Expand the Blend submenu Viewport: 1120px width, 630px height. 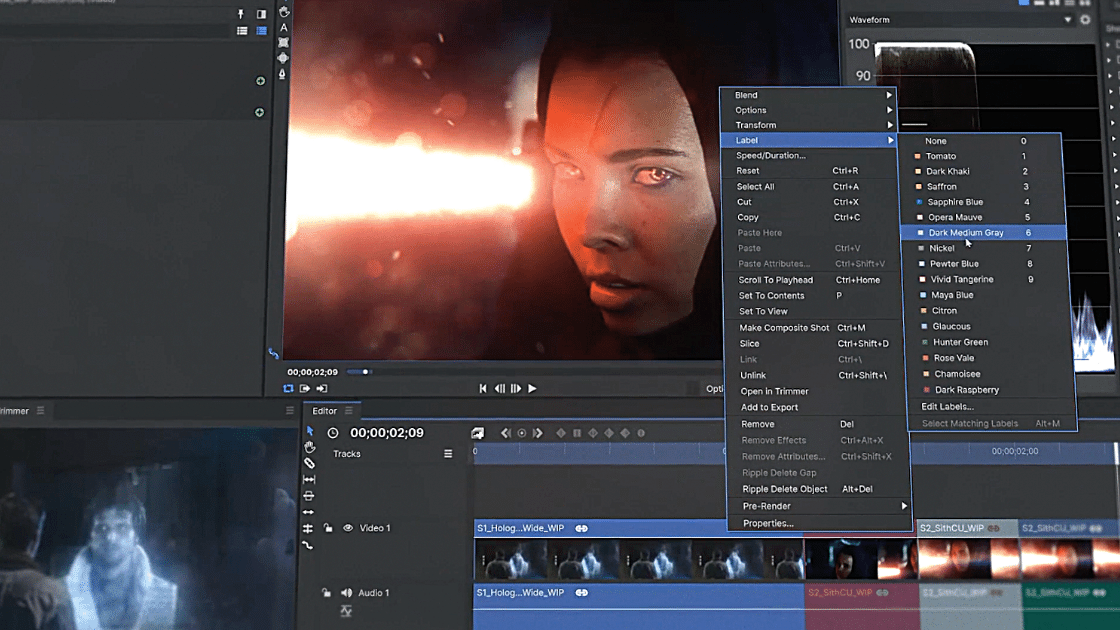click(809, 95)
